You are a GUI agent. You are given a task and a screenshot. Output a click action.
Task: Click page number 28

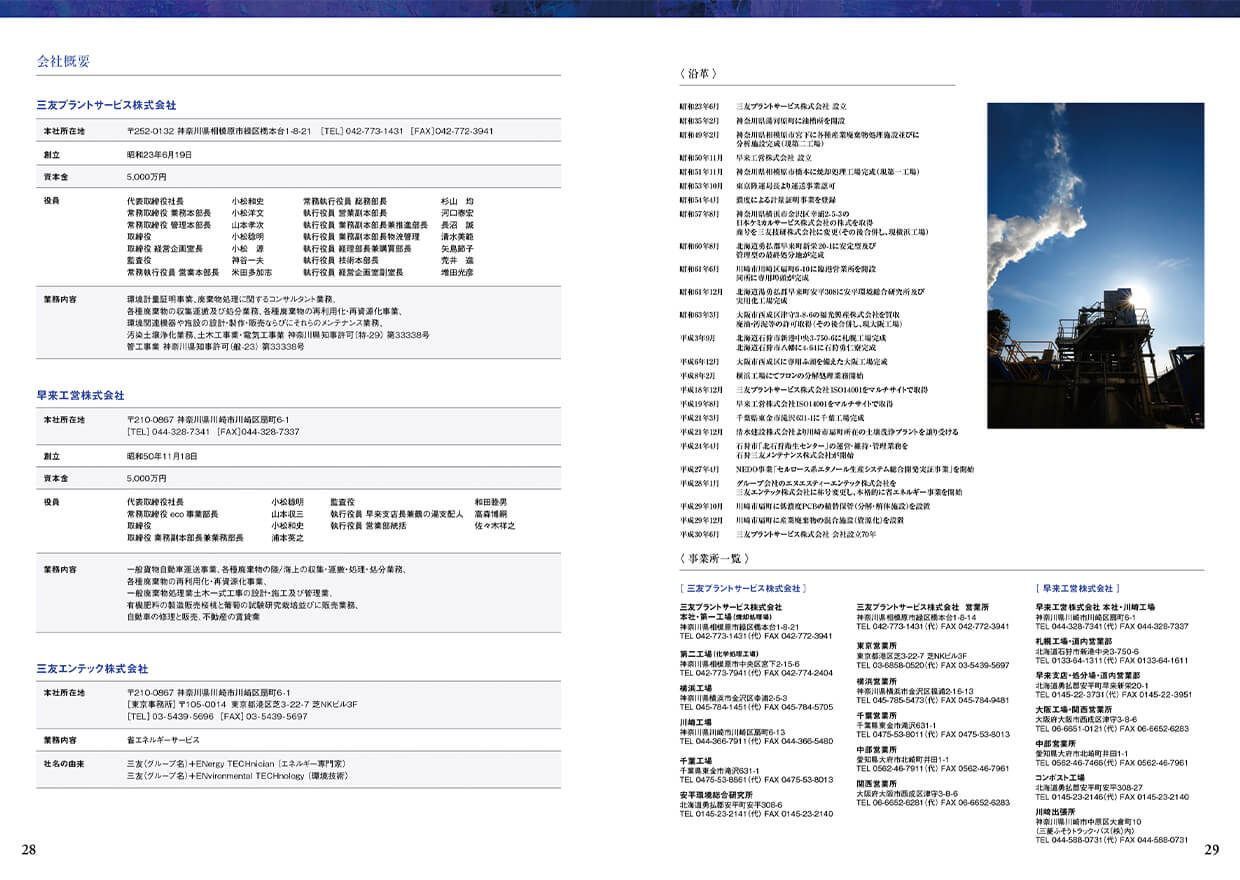pos(29,850)
